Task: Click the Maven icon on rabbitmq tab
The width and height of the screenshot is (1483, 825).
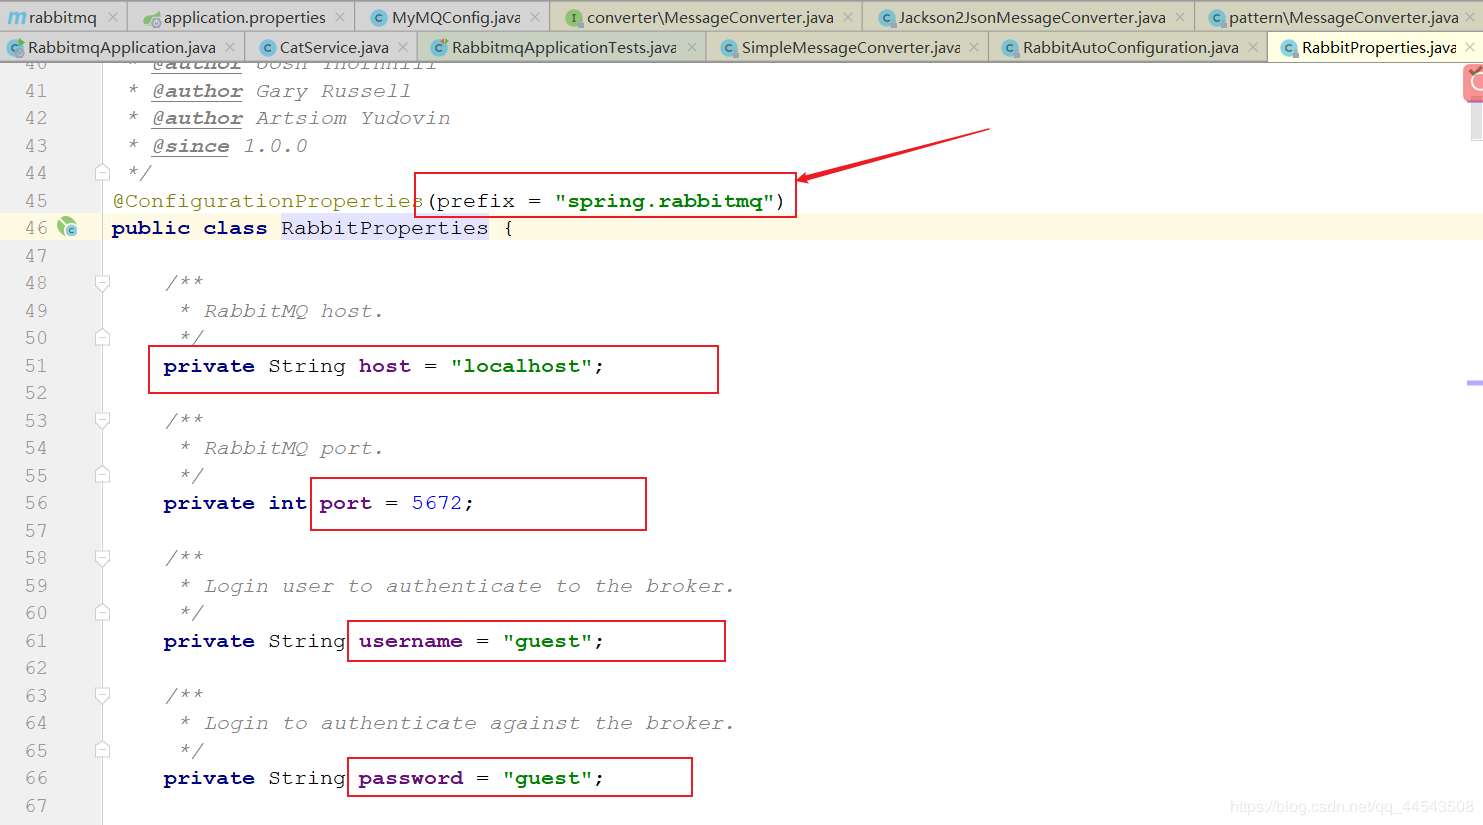Action: pyautogui.click(x=17, y=18)
